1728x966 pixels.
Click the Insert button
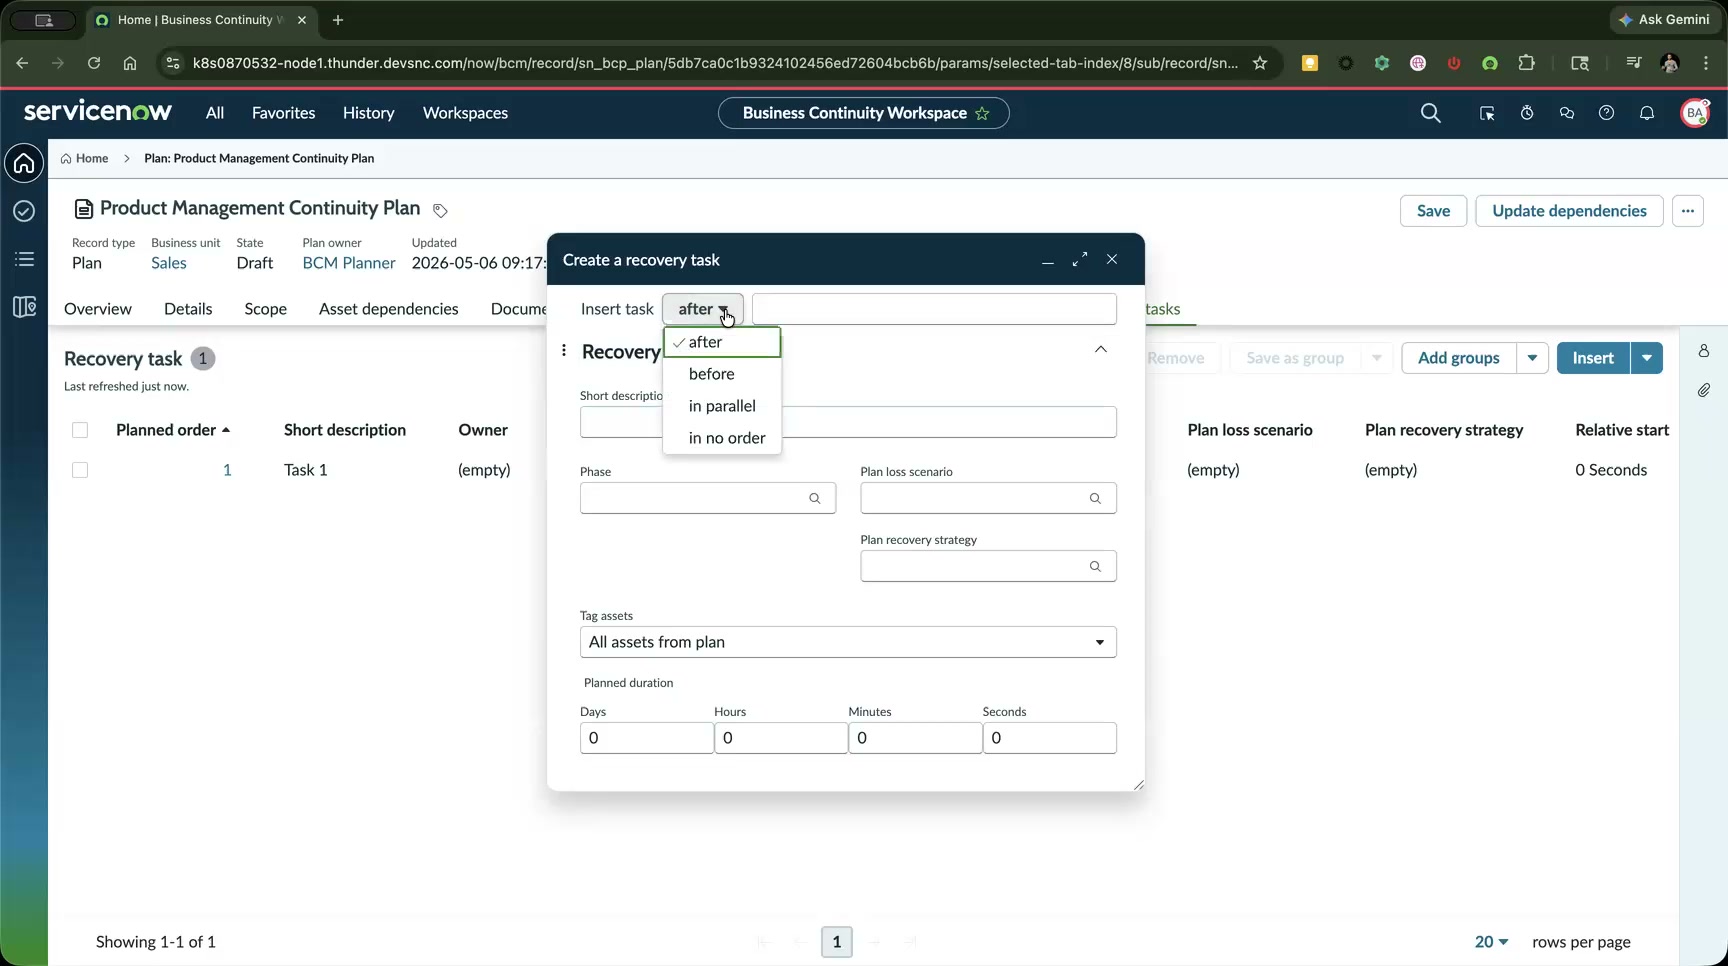1593,358
